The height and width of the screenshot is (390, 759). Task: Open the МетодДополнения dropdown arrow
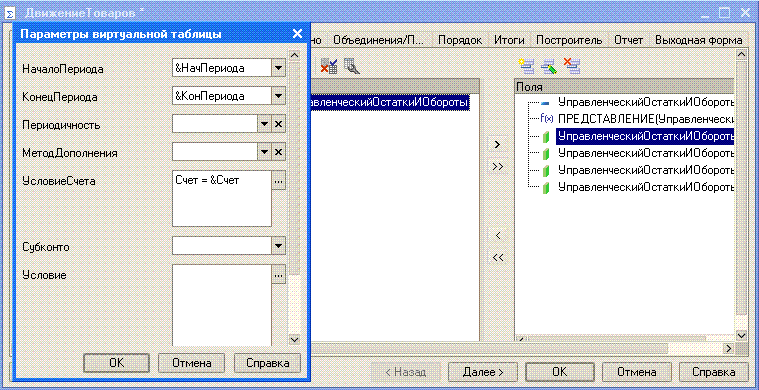click(264, 153)
